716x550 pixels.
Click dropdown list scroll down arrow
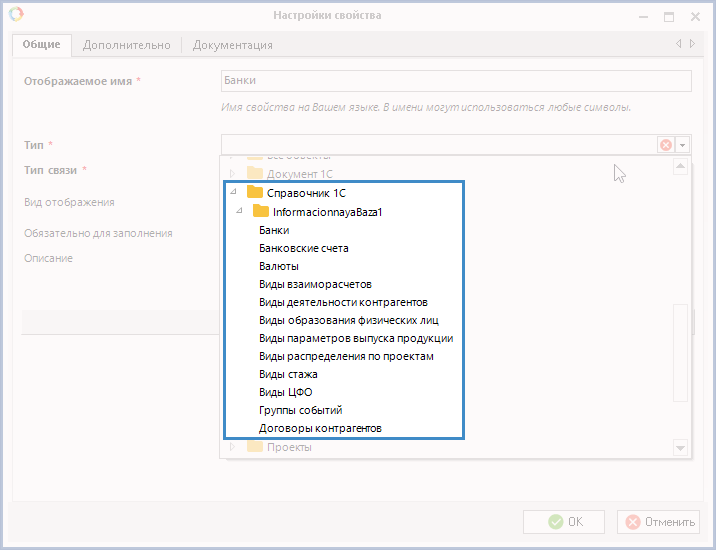680,448
